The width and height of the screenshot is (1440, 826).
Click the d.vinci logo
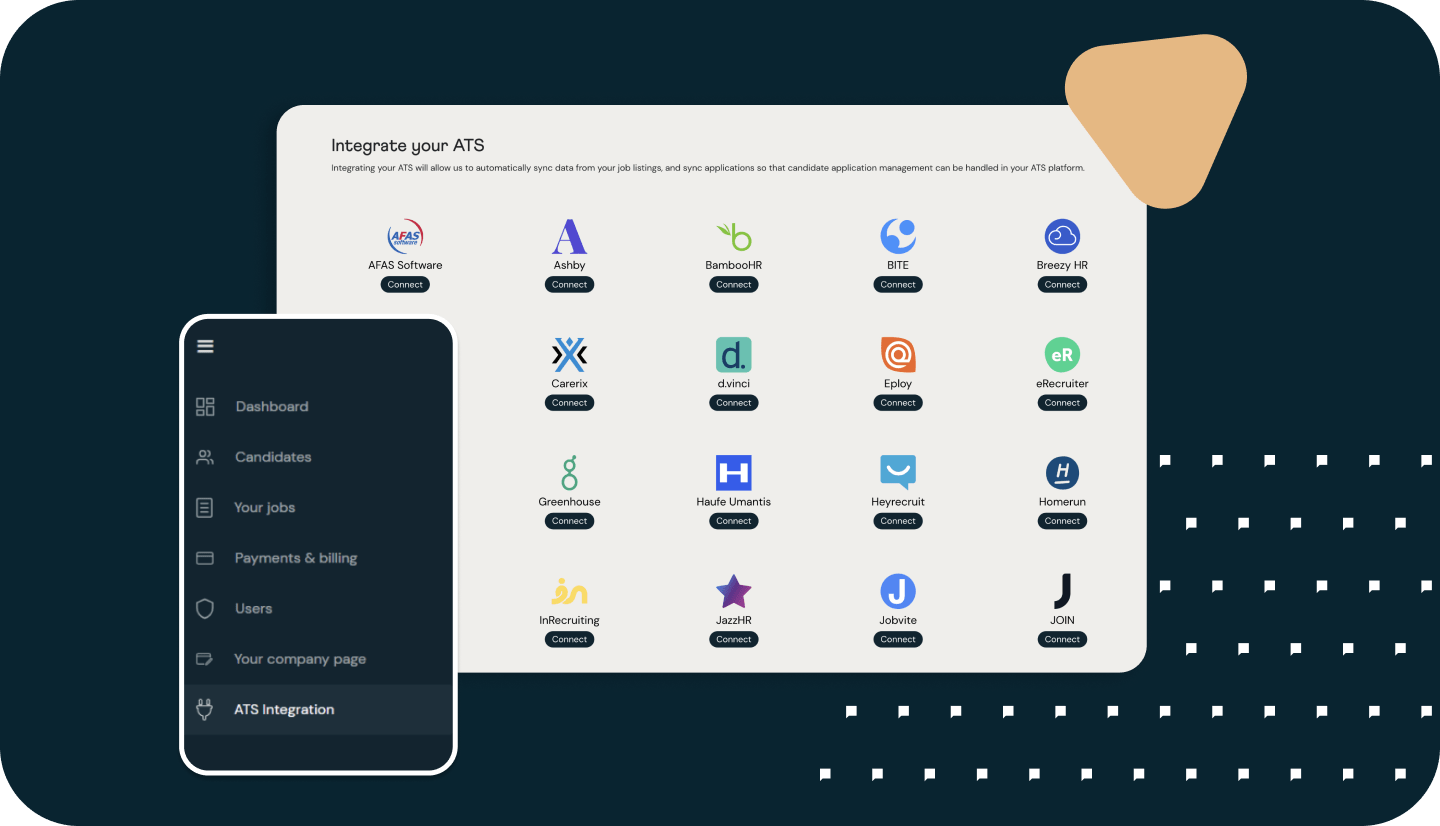coord(734,355)
